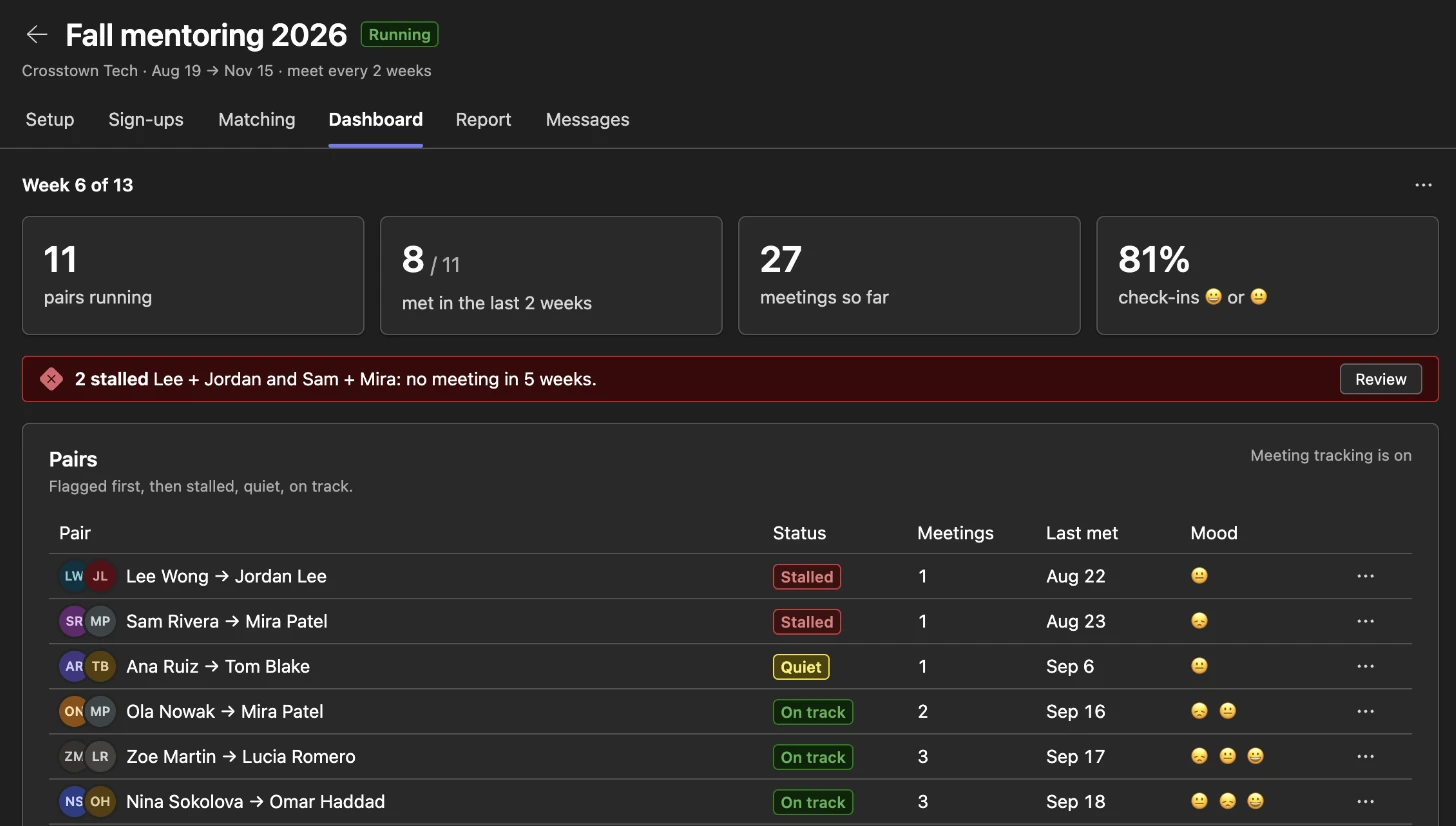
Task: Click On track badge for Ola Nowak
Action: [813, 712]
